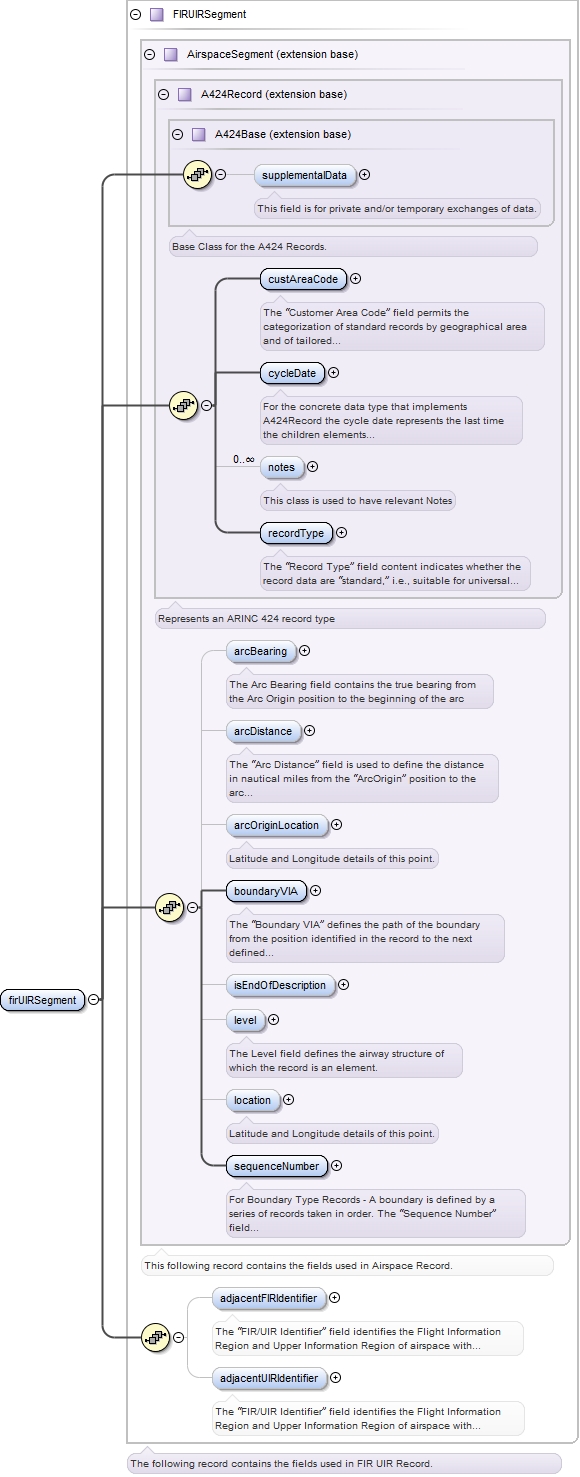Select the sequence compositor icon for custAreaCode group
Image resolution: width=580 pixels, height=1477 pixels.
click(x=183, y=406)
